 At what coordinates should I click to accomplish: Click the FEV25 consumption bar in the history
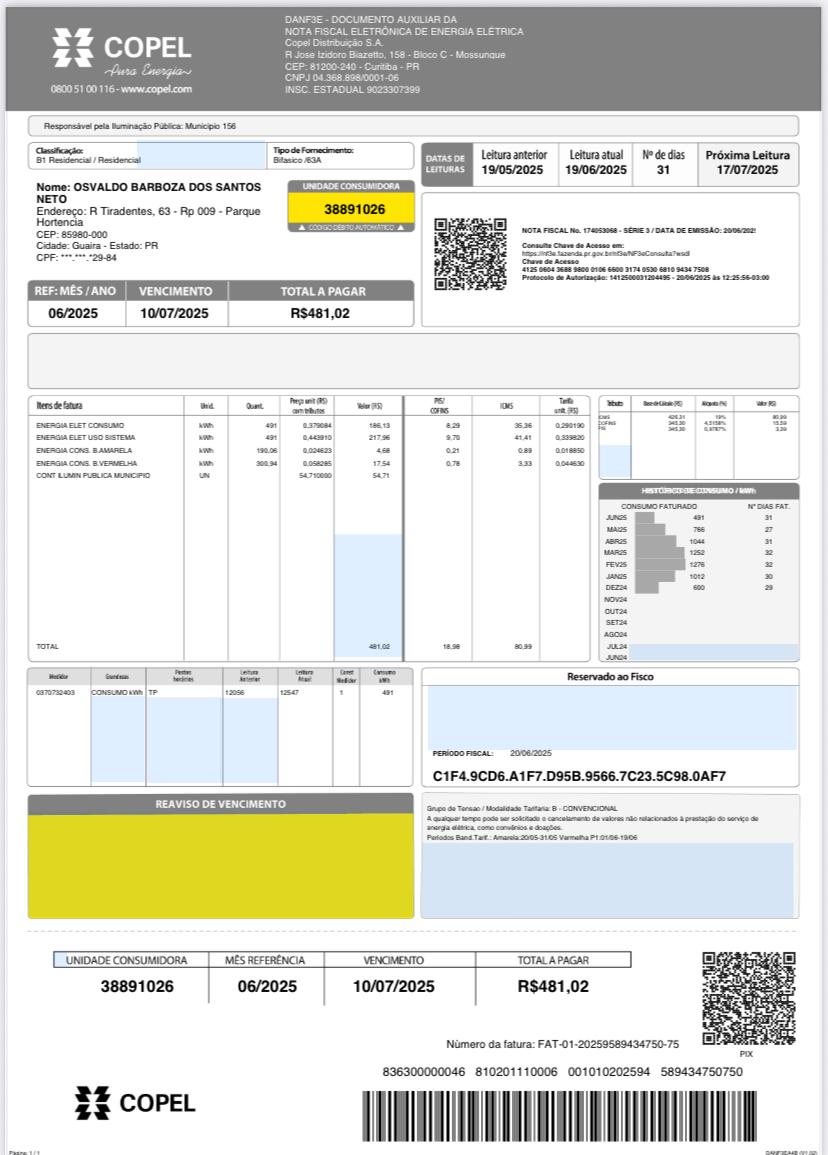[659, 564]
